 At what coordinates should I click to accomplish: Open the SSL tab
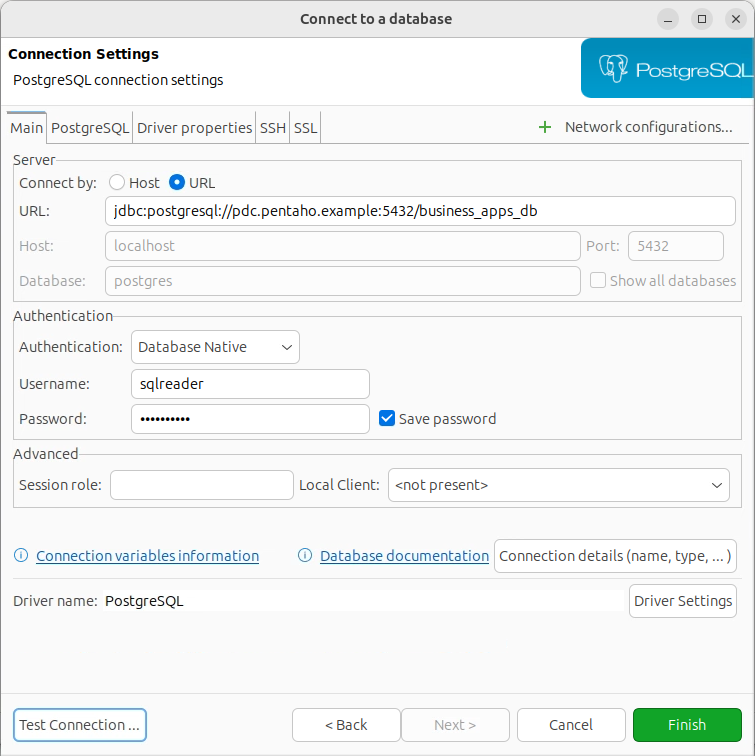click(x=305, y=128)
